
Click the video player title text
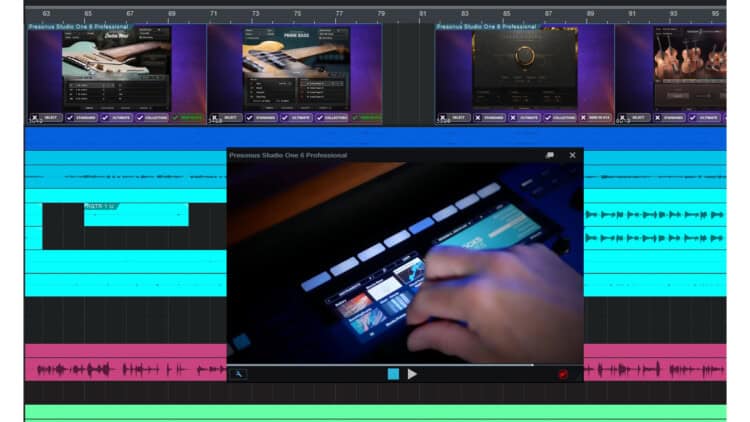point(288,155)
